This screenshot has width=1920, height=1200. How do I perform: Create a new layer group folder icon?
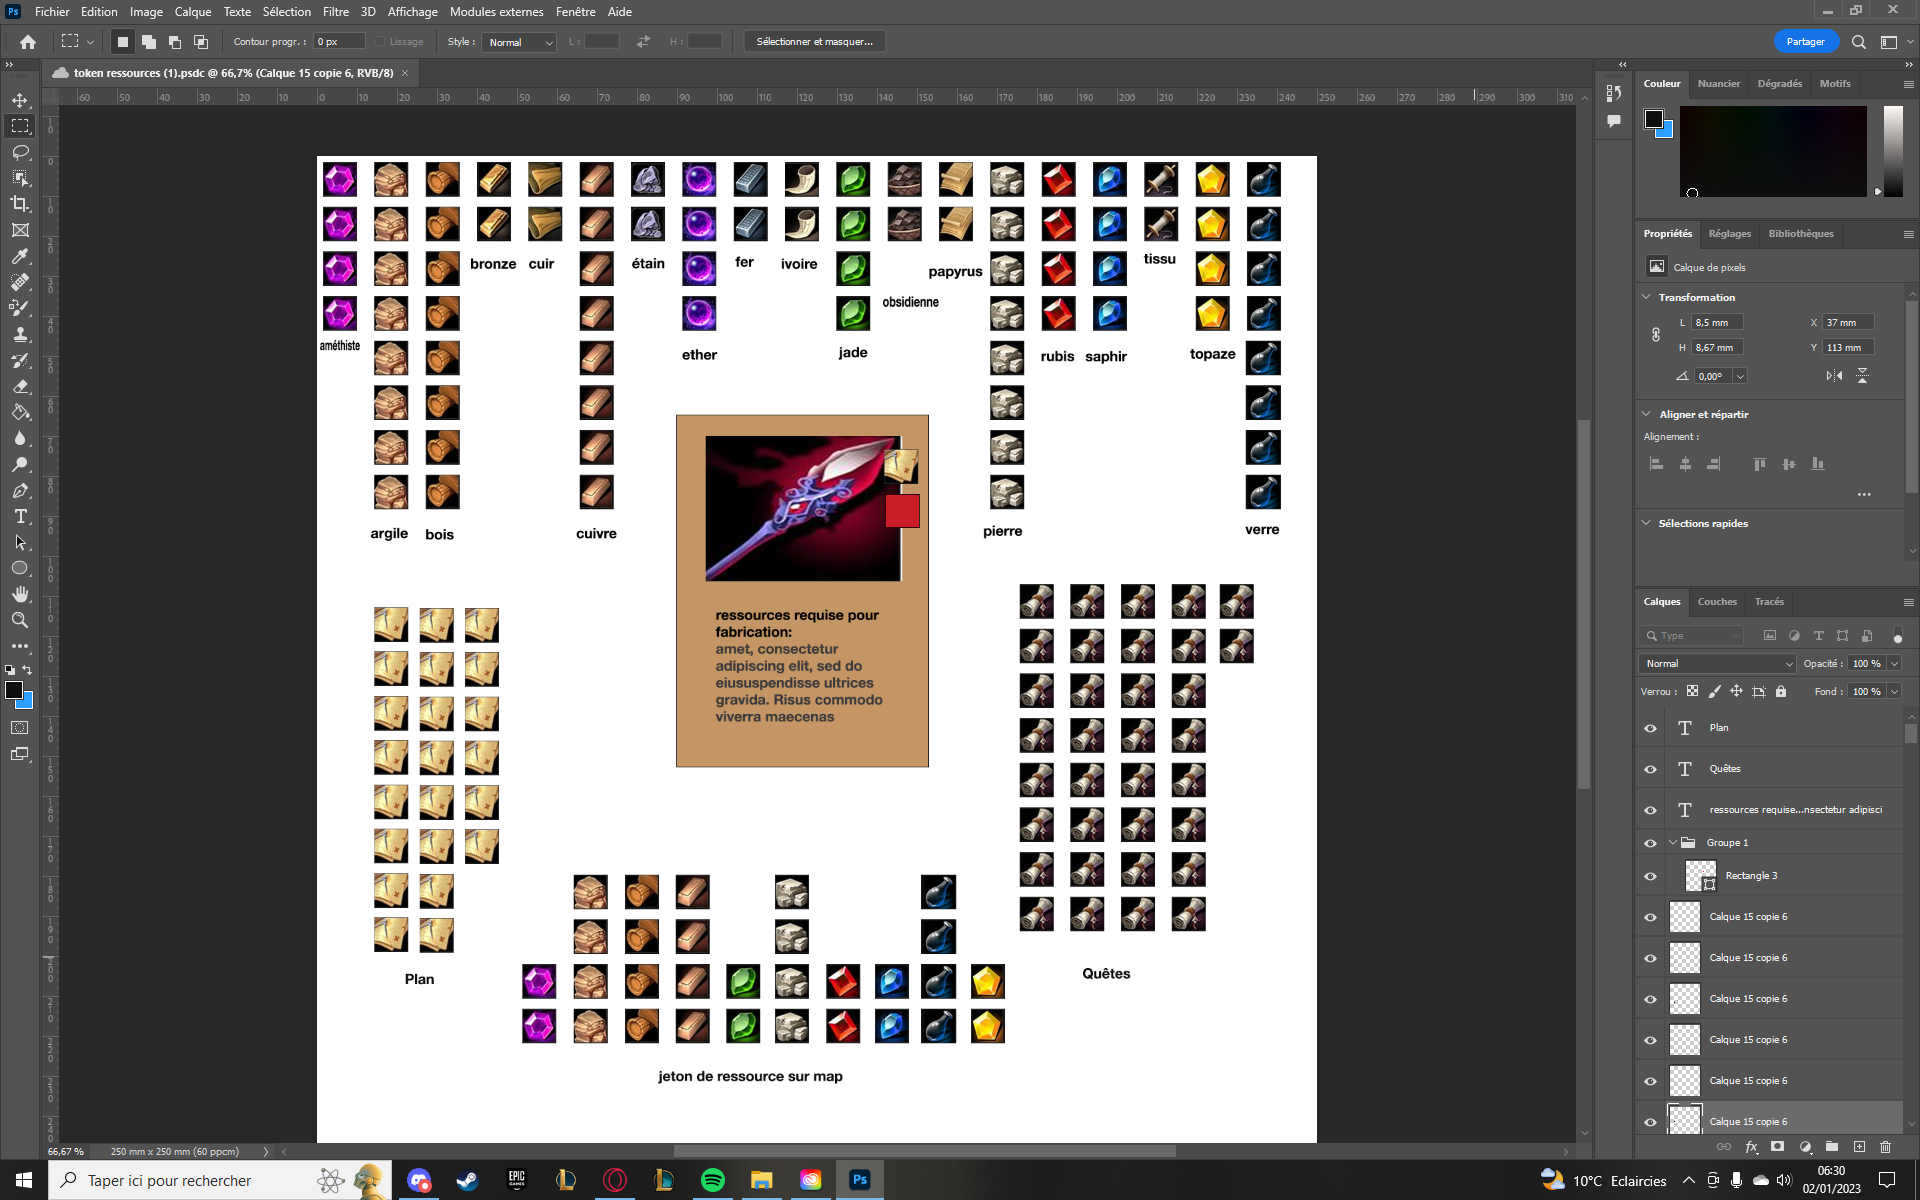point(1832,1147)
